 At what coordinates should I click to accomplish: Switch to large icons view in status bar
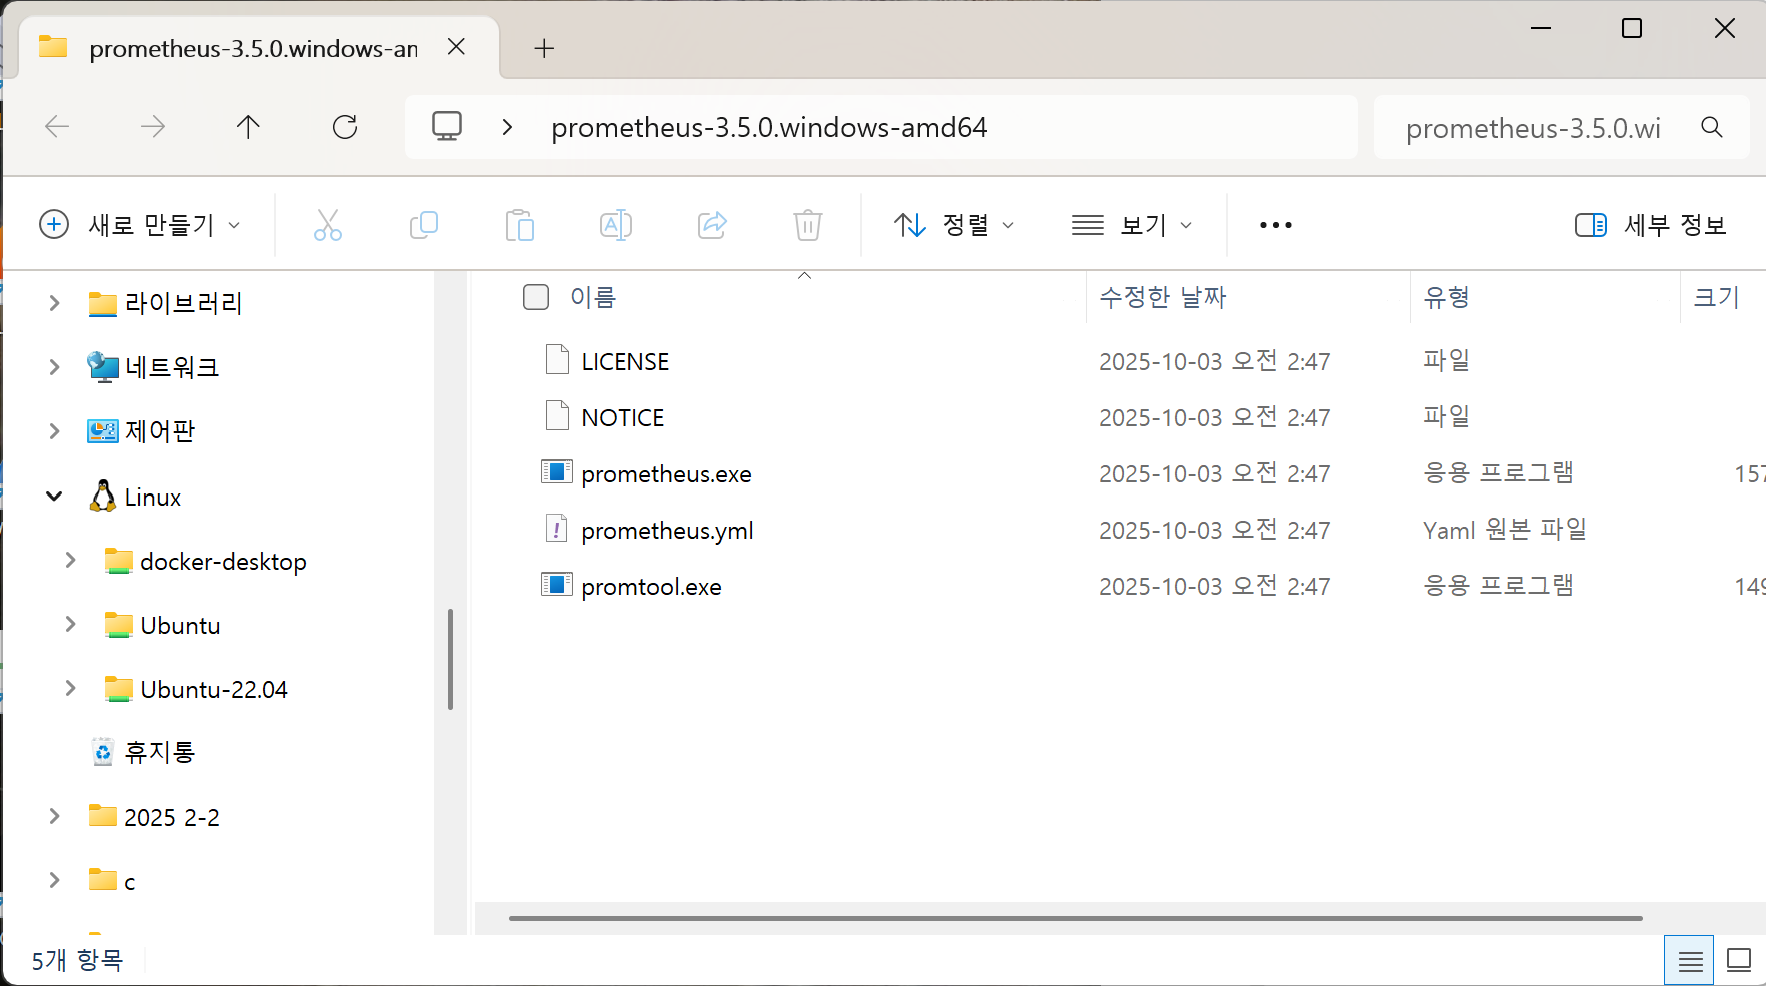click(x=1739, y=961)
